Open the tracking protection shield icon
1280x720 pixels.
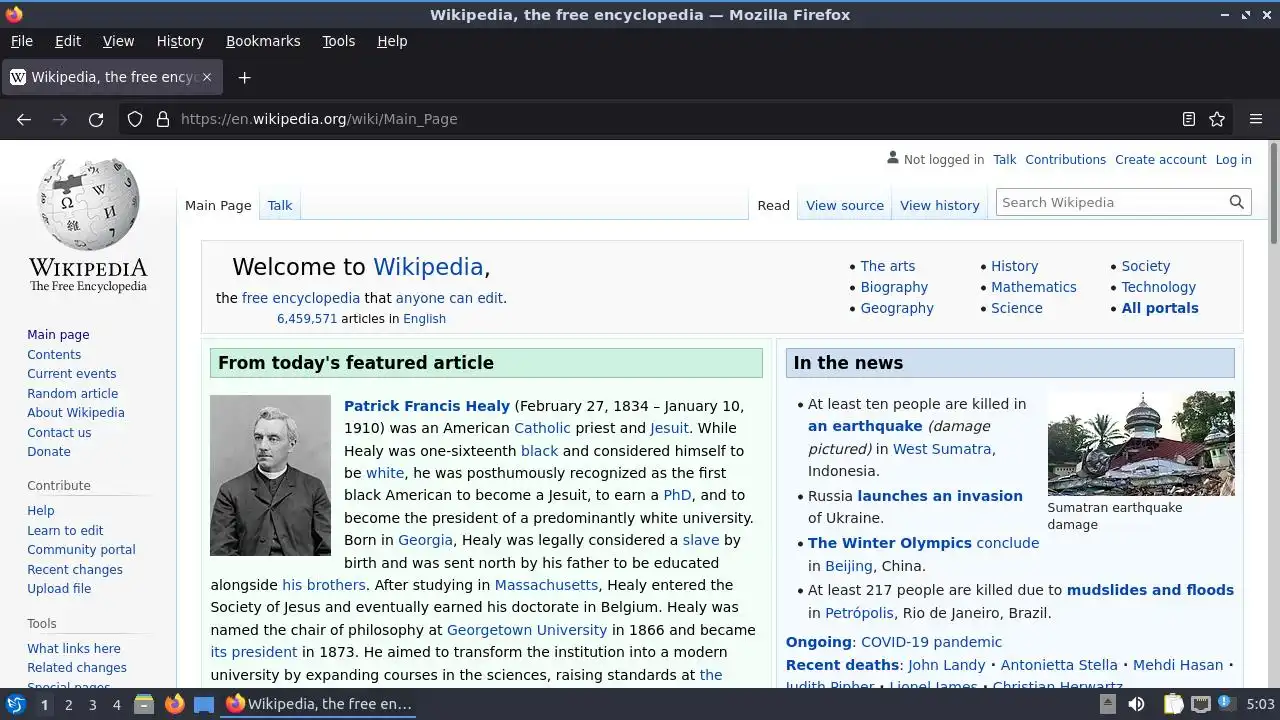pos(135,119)
